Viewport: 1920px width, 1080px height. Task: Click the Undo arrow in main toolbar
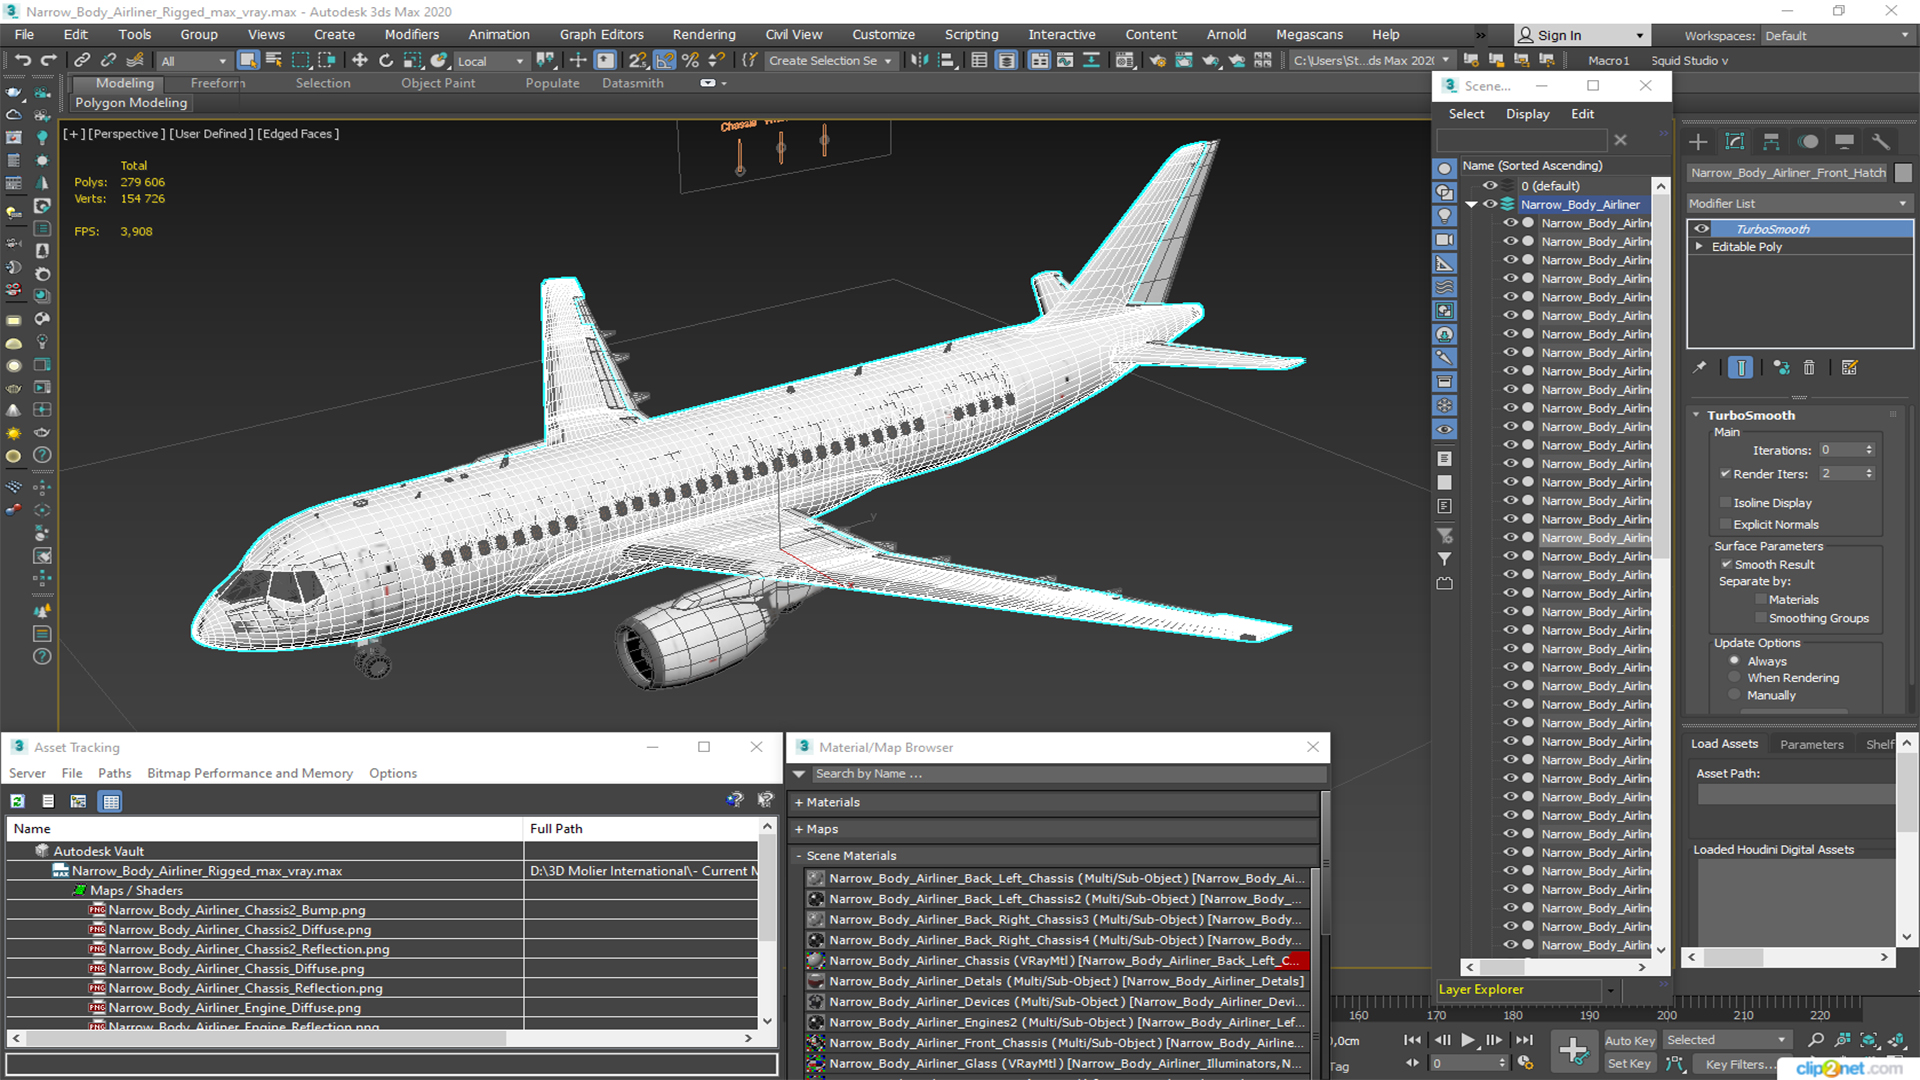(22, 60)
